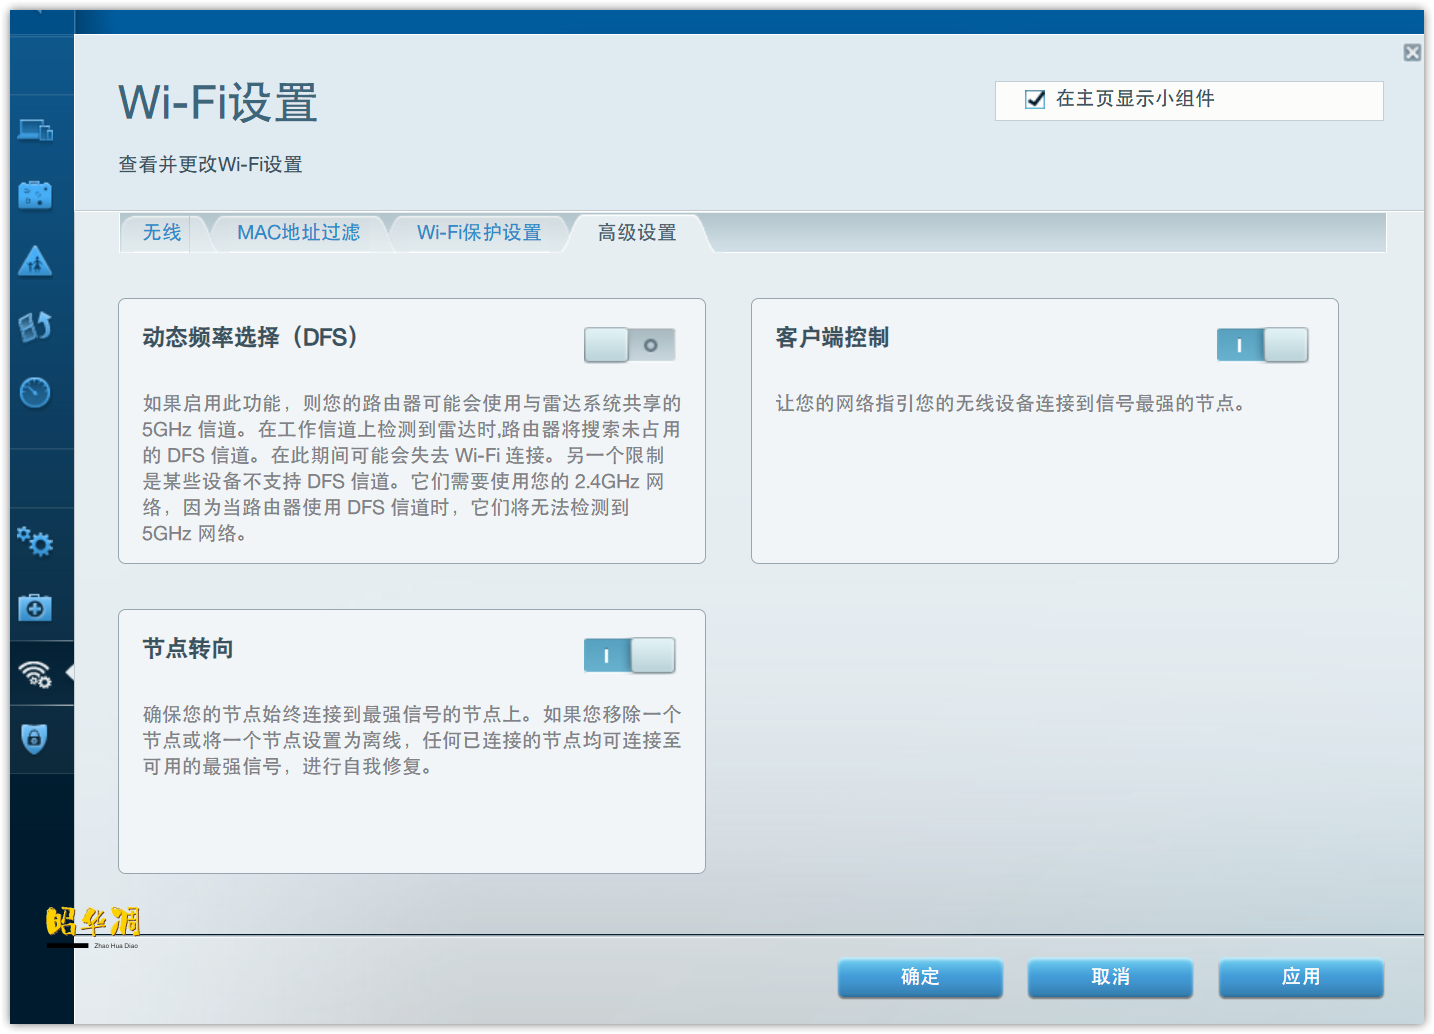Image resolution: width=1434 pixels, height=1034 pixels.
Task: Open the devices list sidebar icon
Action: 36,130
